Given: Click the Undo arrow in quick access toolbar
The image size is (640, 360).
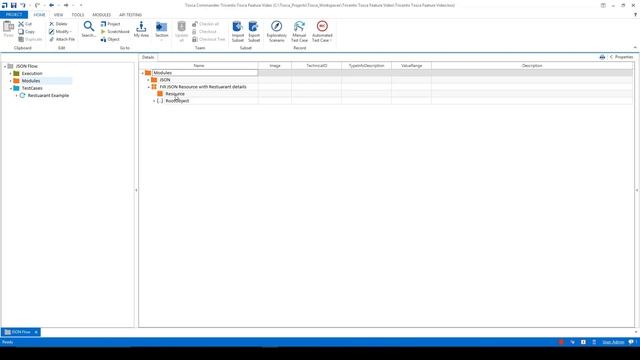Looking at the screenshot, I should point(23,5).
